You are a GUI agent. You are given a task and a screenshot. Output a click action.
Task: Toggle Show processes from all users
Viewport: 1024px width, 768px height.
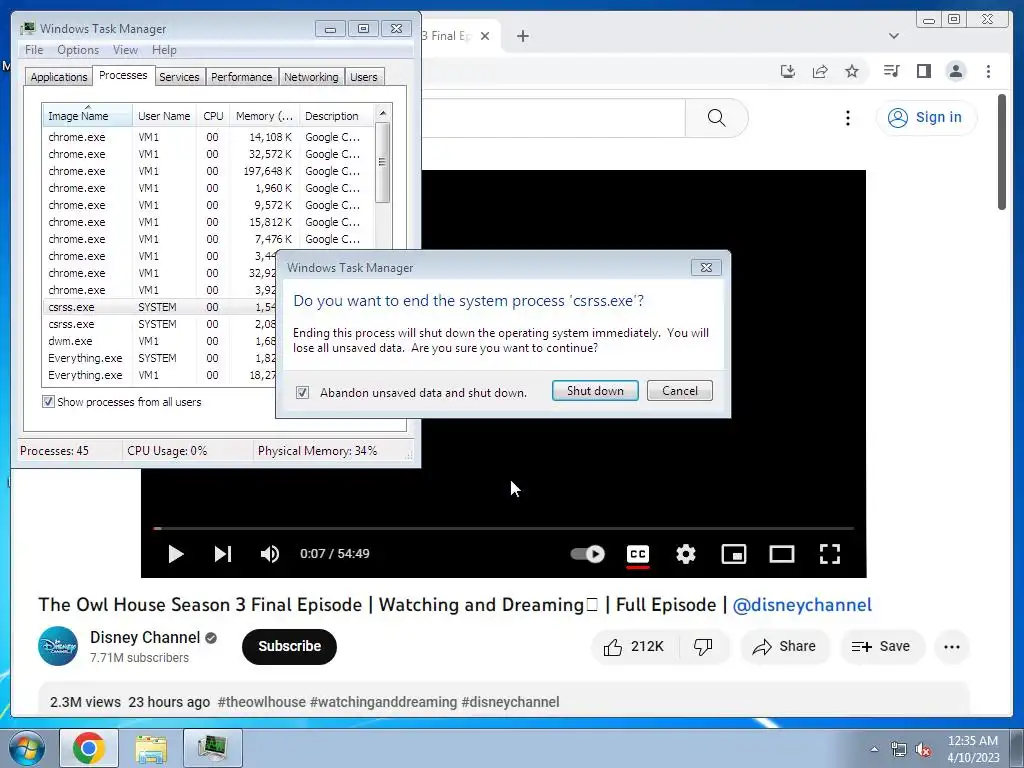click(48, 402)
